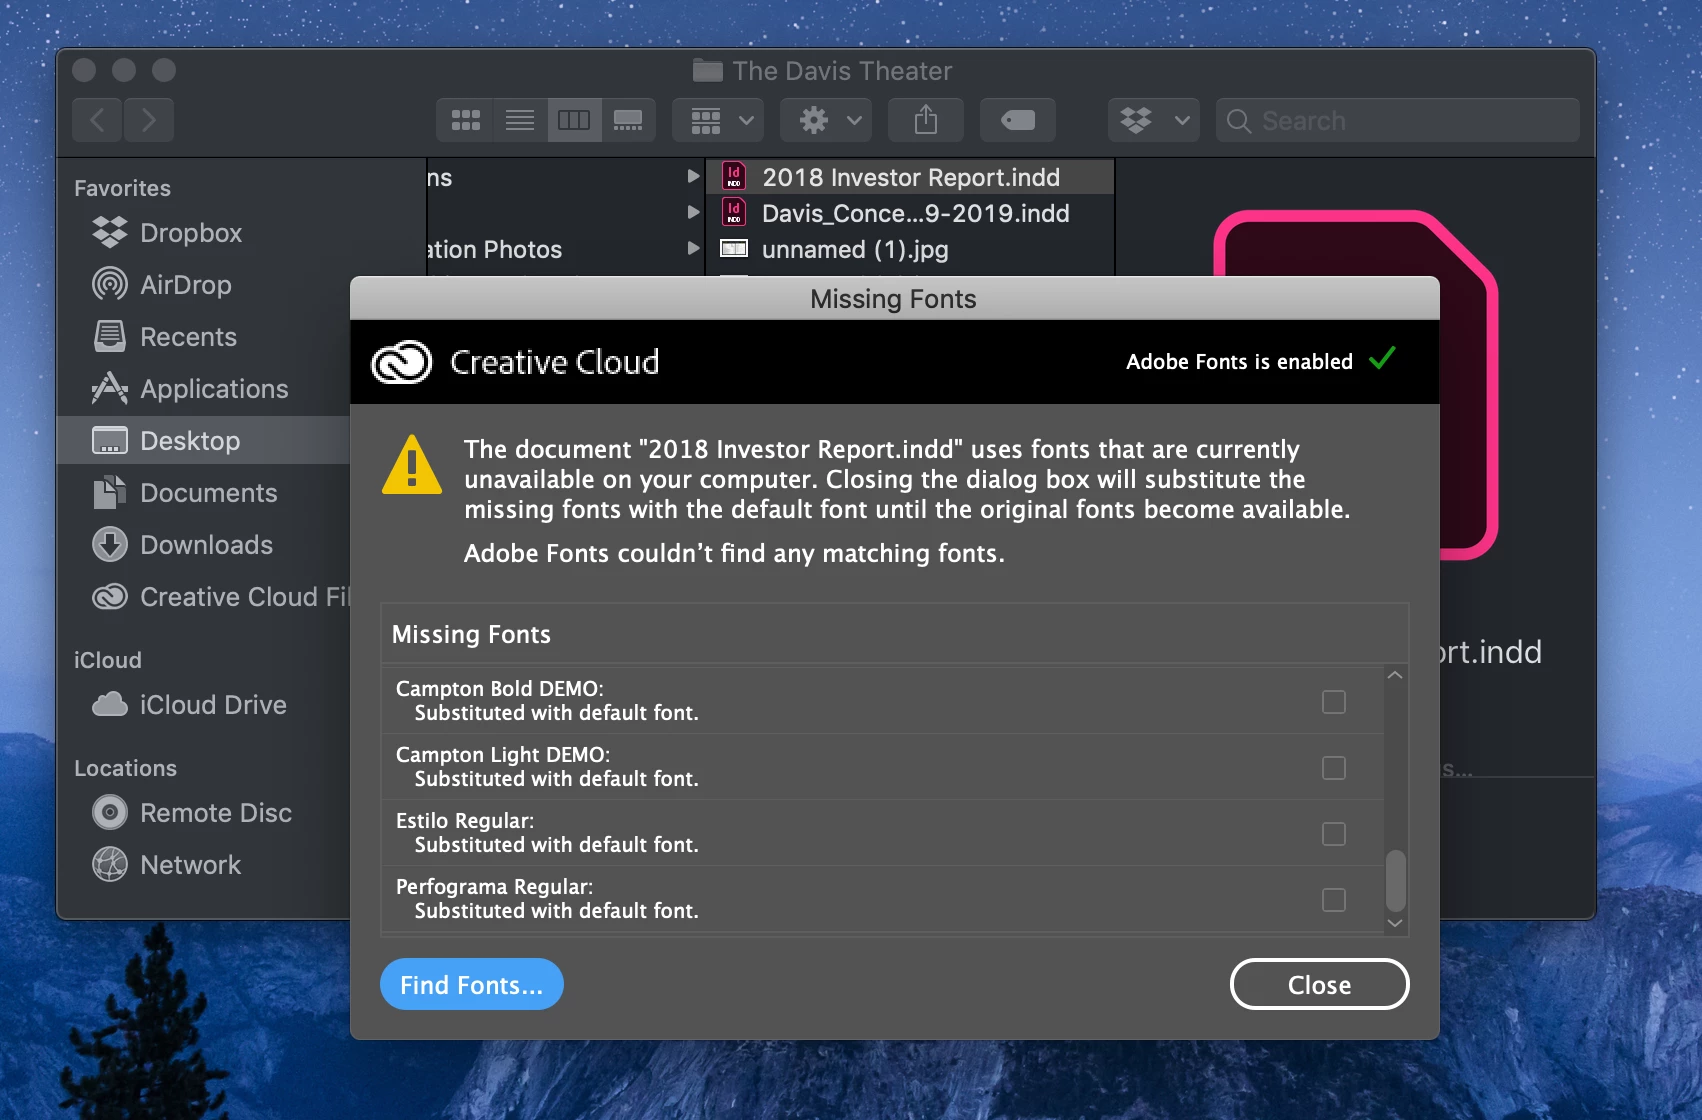Close the Missing Fonts dialog

[1319, 985]
